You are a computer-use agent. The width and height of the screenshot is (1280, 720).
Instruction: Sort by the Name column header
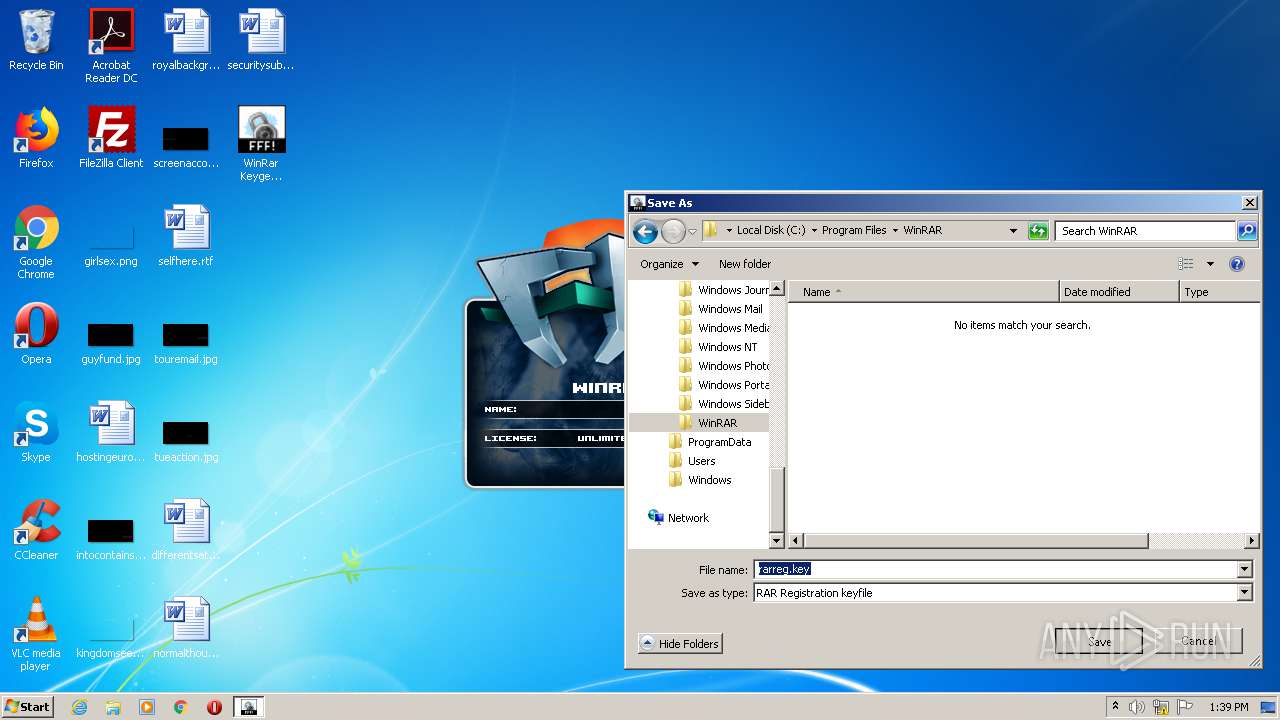point(924,292)
